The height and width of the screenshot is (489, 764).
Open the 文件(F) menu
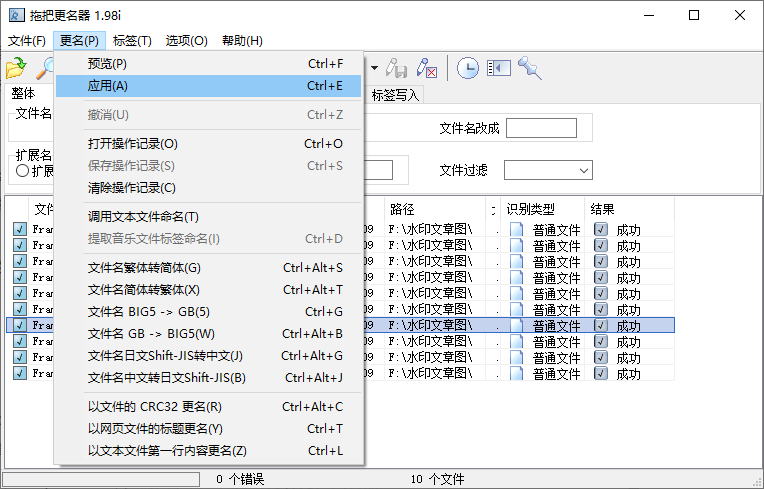point(27,40)
